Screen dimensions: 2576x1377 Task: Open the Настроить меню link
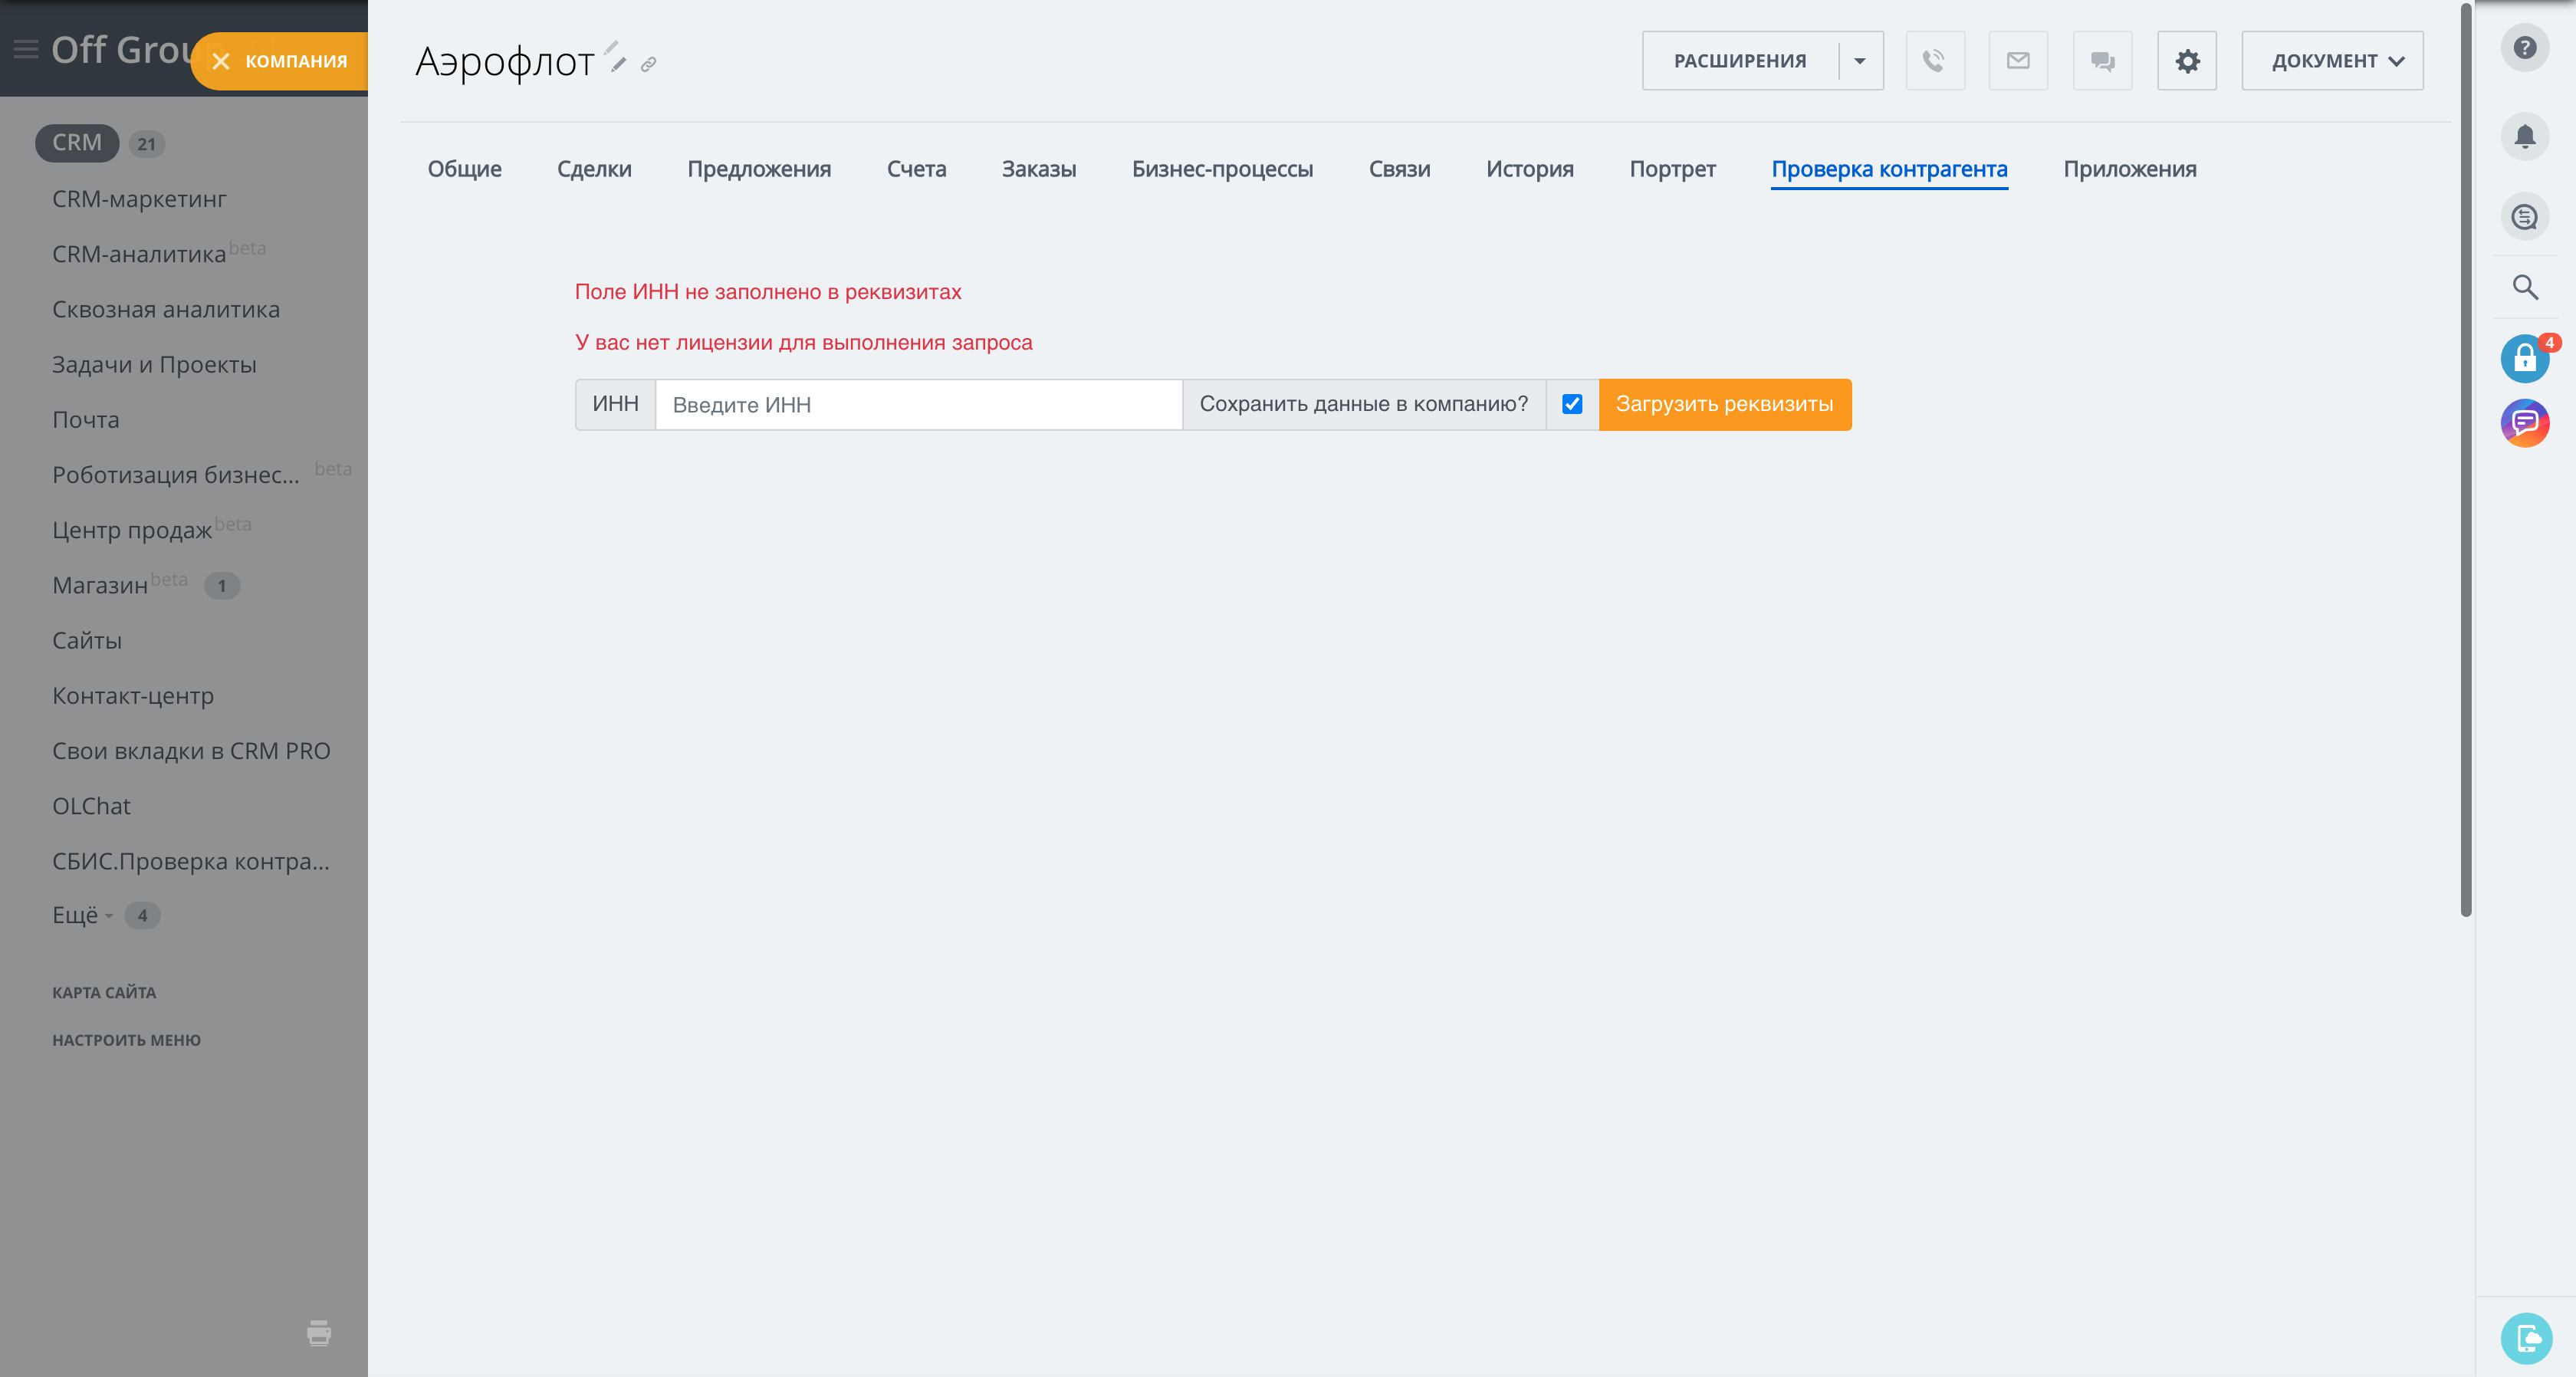pos(126,1040)
